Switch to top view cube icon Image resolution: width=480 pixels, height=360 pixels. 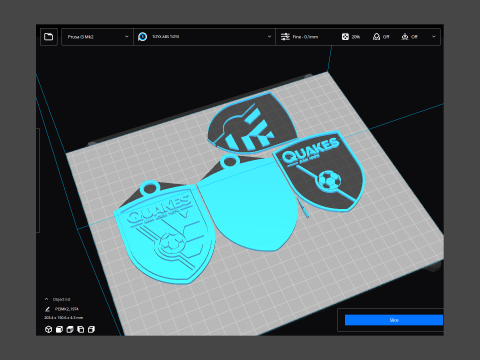[70, 329]
